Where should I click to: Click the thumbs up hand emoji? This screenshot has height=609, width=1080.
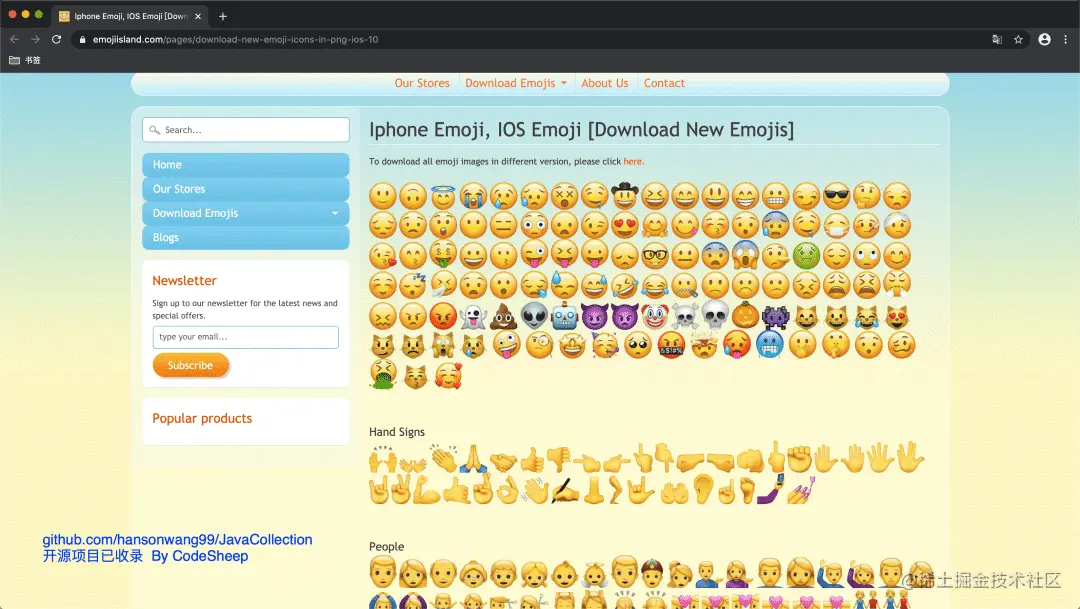pos(532,460)
